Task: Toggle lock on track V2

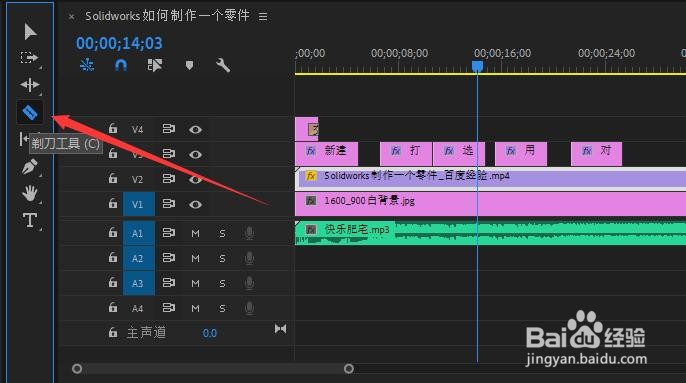Action: point(113,179)
